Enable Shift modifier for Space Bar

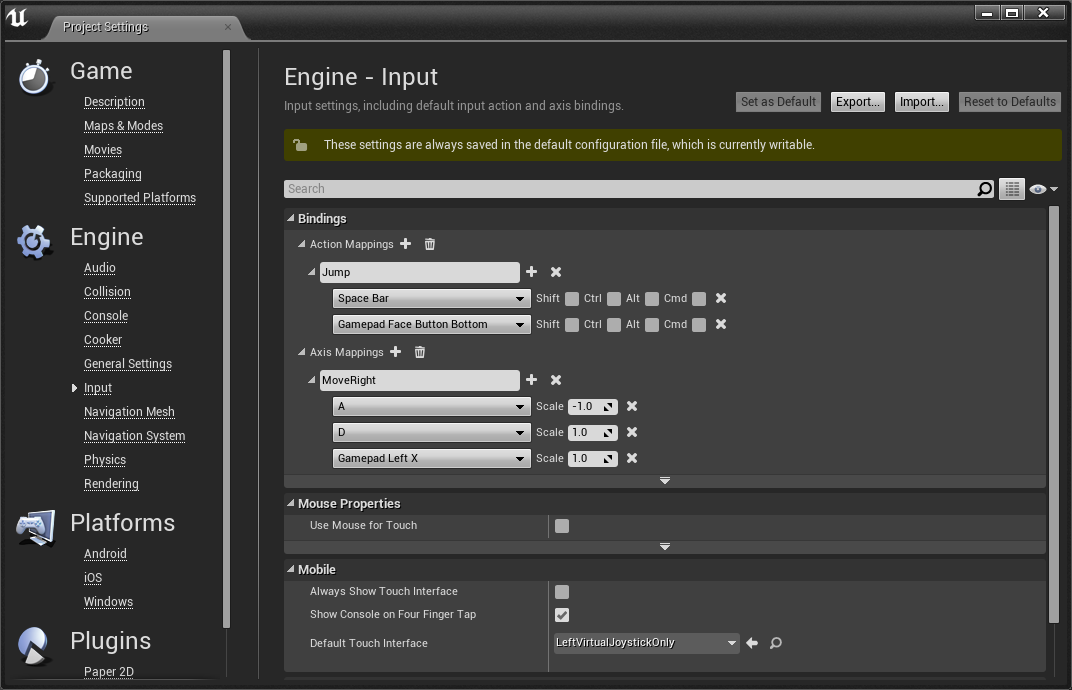(572, 299)
